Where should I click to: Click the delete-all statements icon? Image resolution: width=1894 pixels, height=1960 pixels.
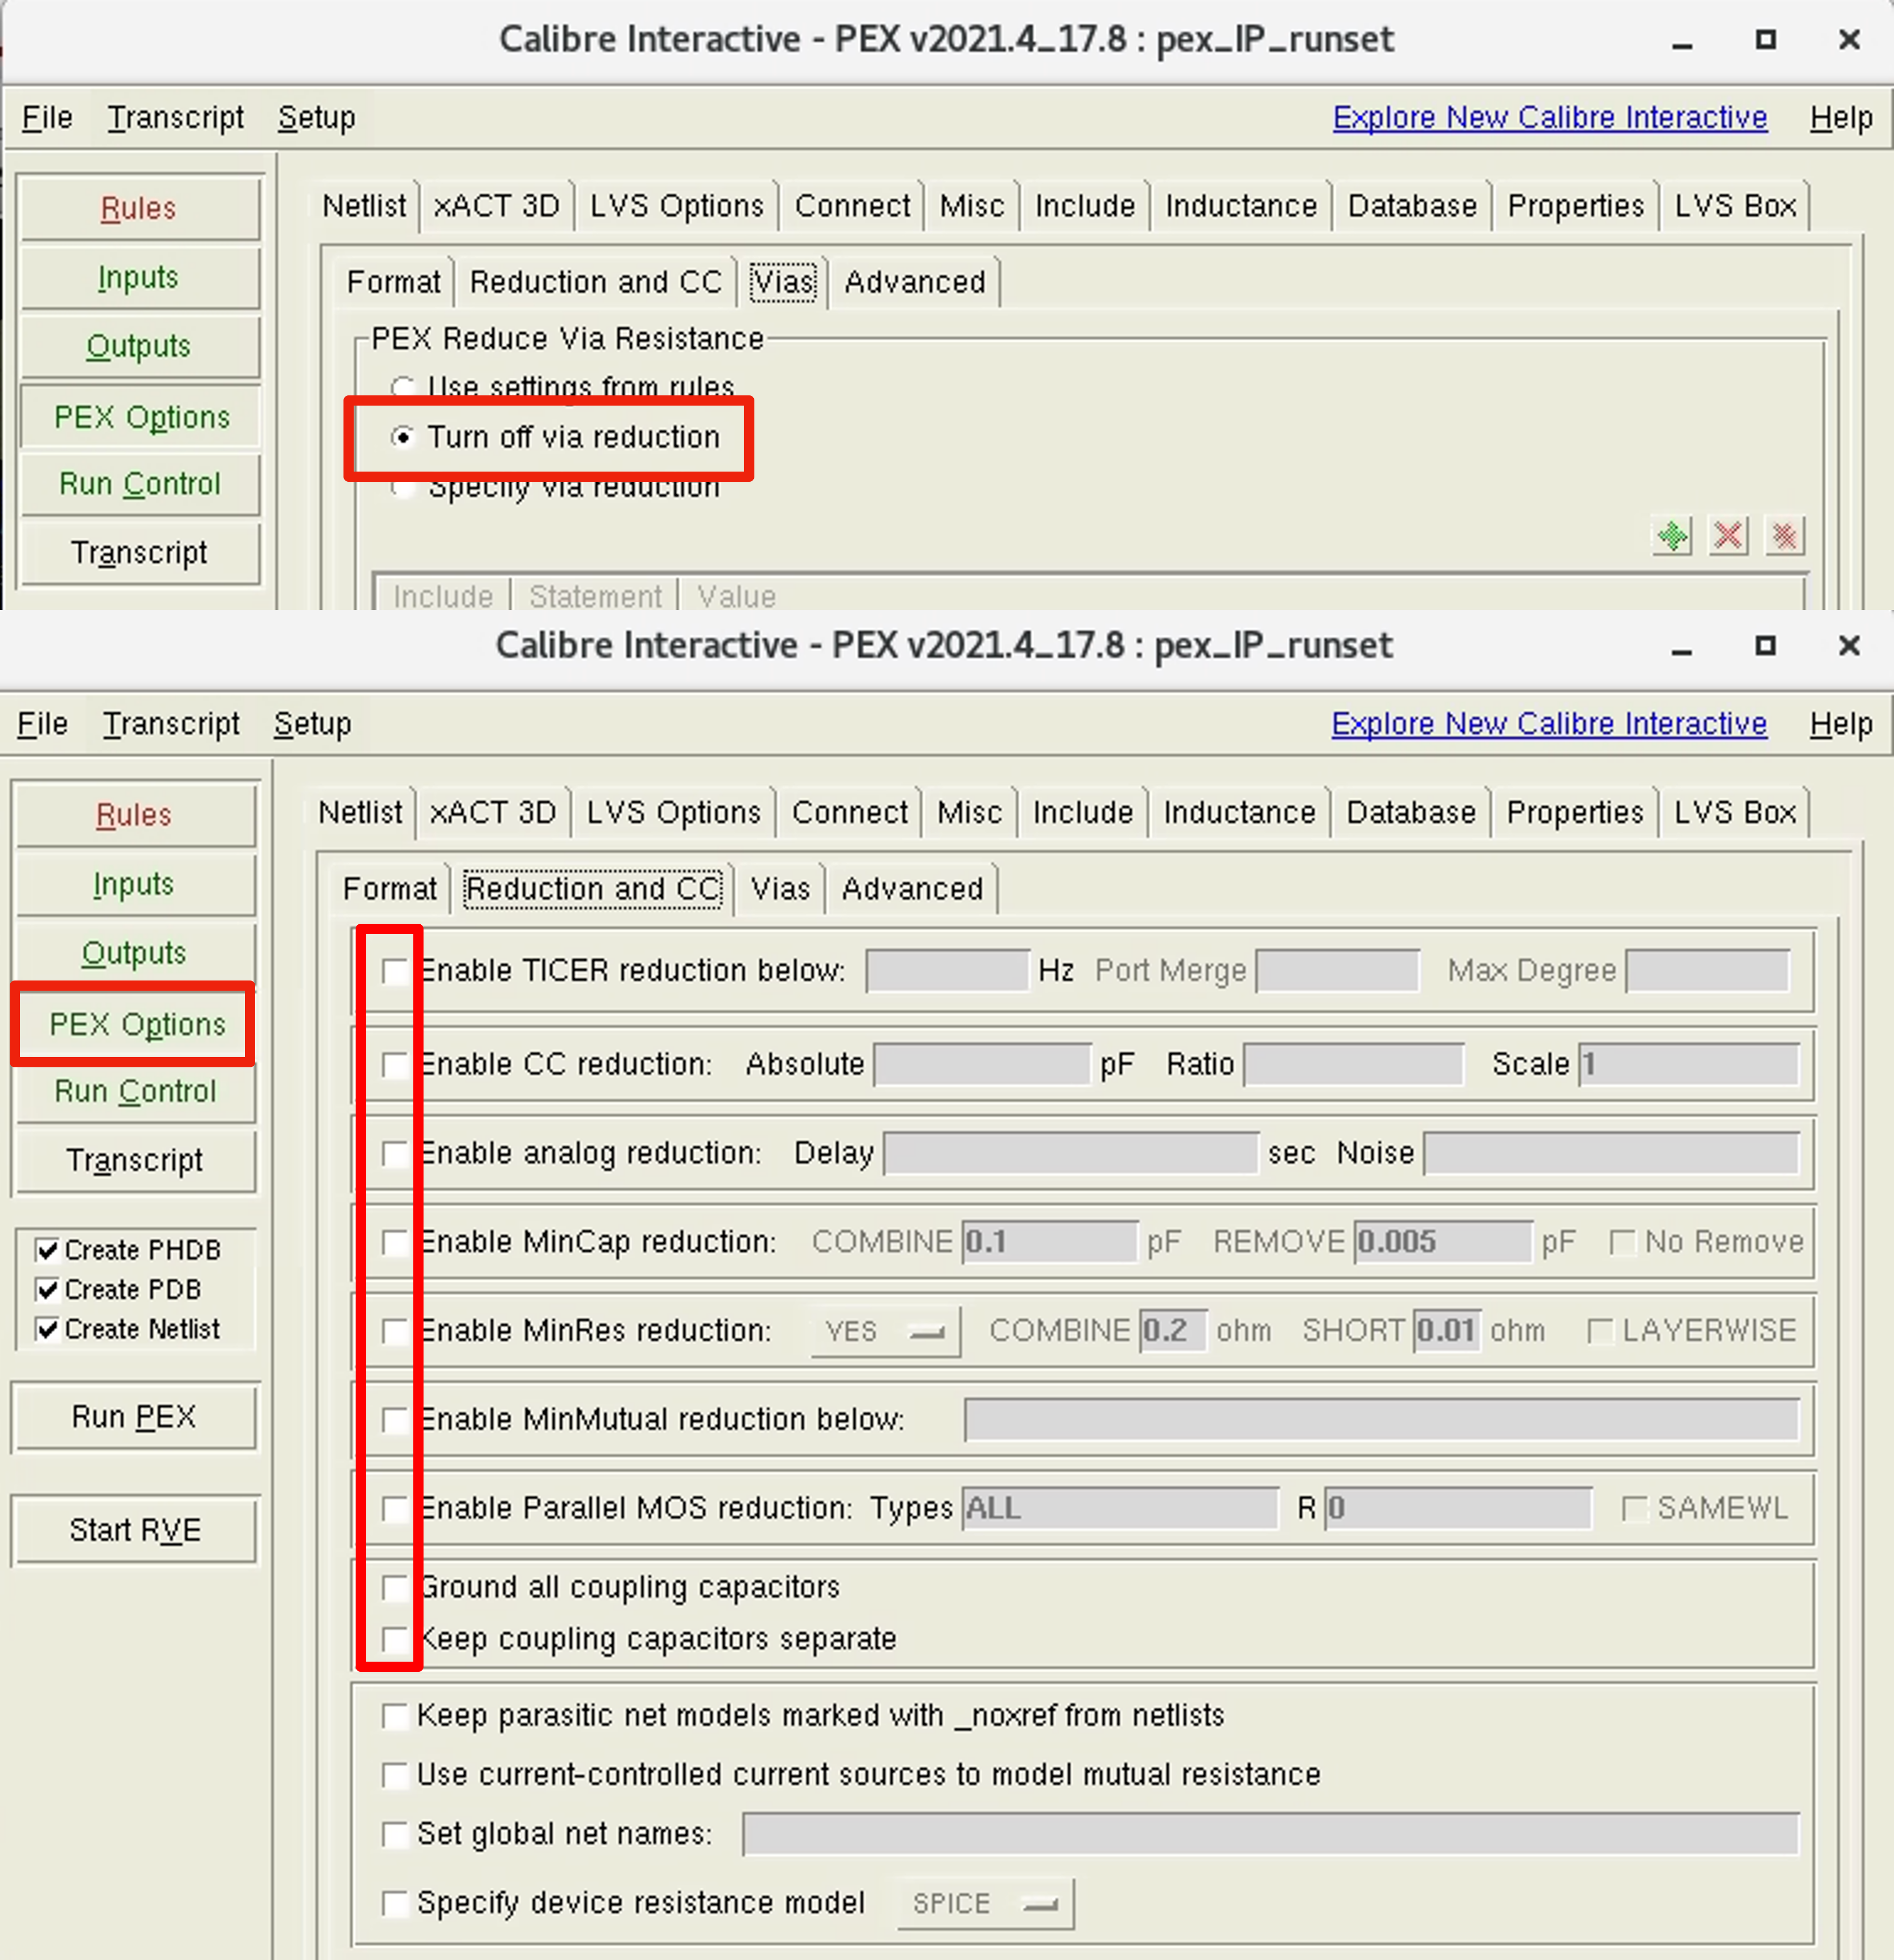pos(1785,536)
